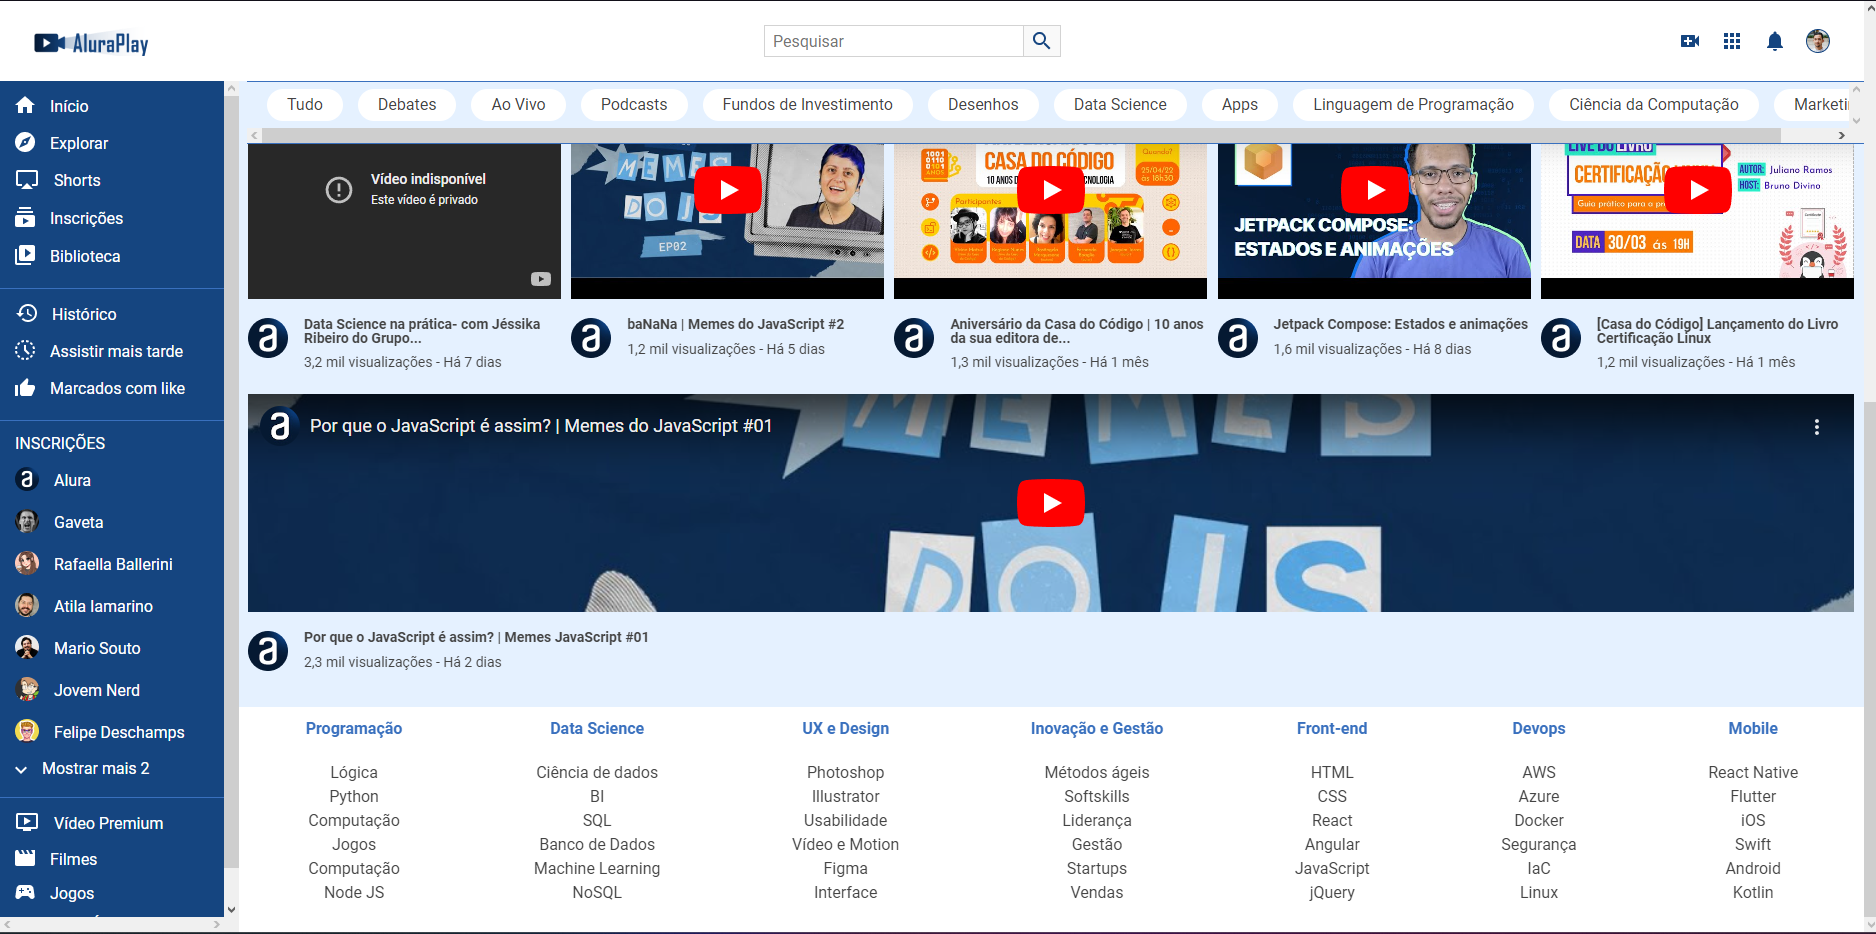The width and height of the screenshot is (1876, 934).
Task: Open the featured video options menu
Action: point(1816,427)
